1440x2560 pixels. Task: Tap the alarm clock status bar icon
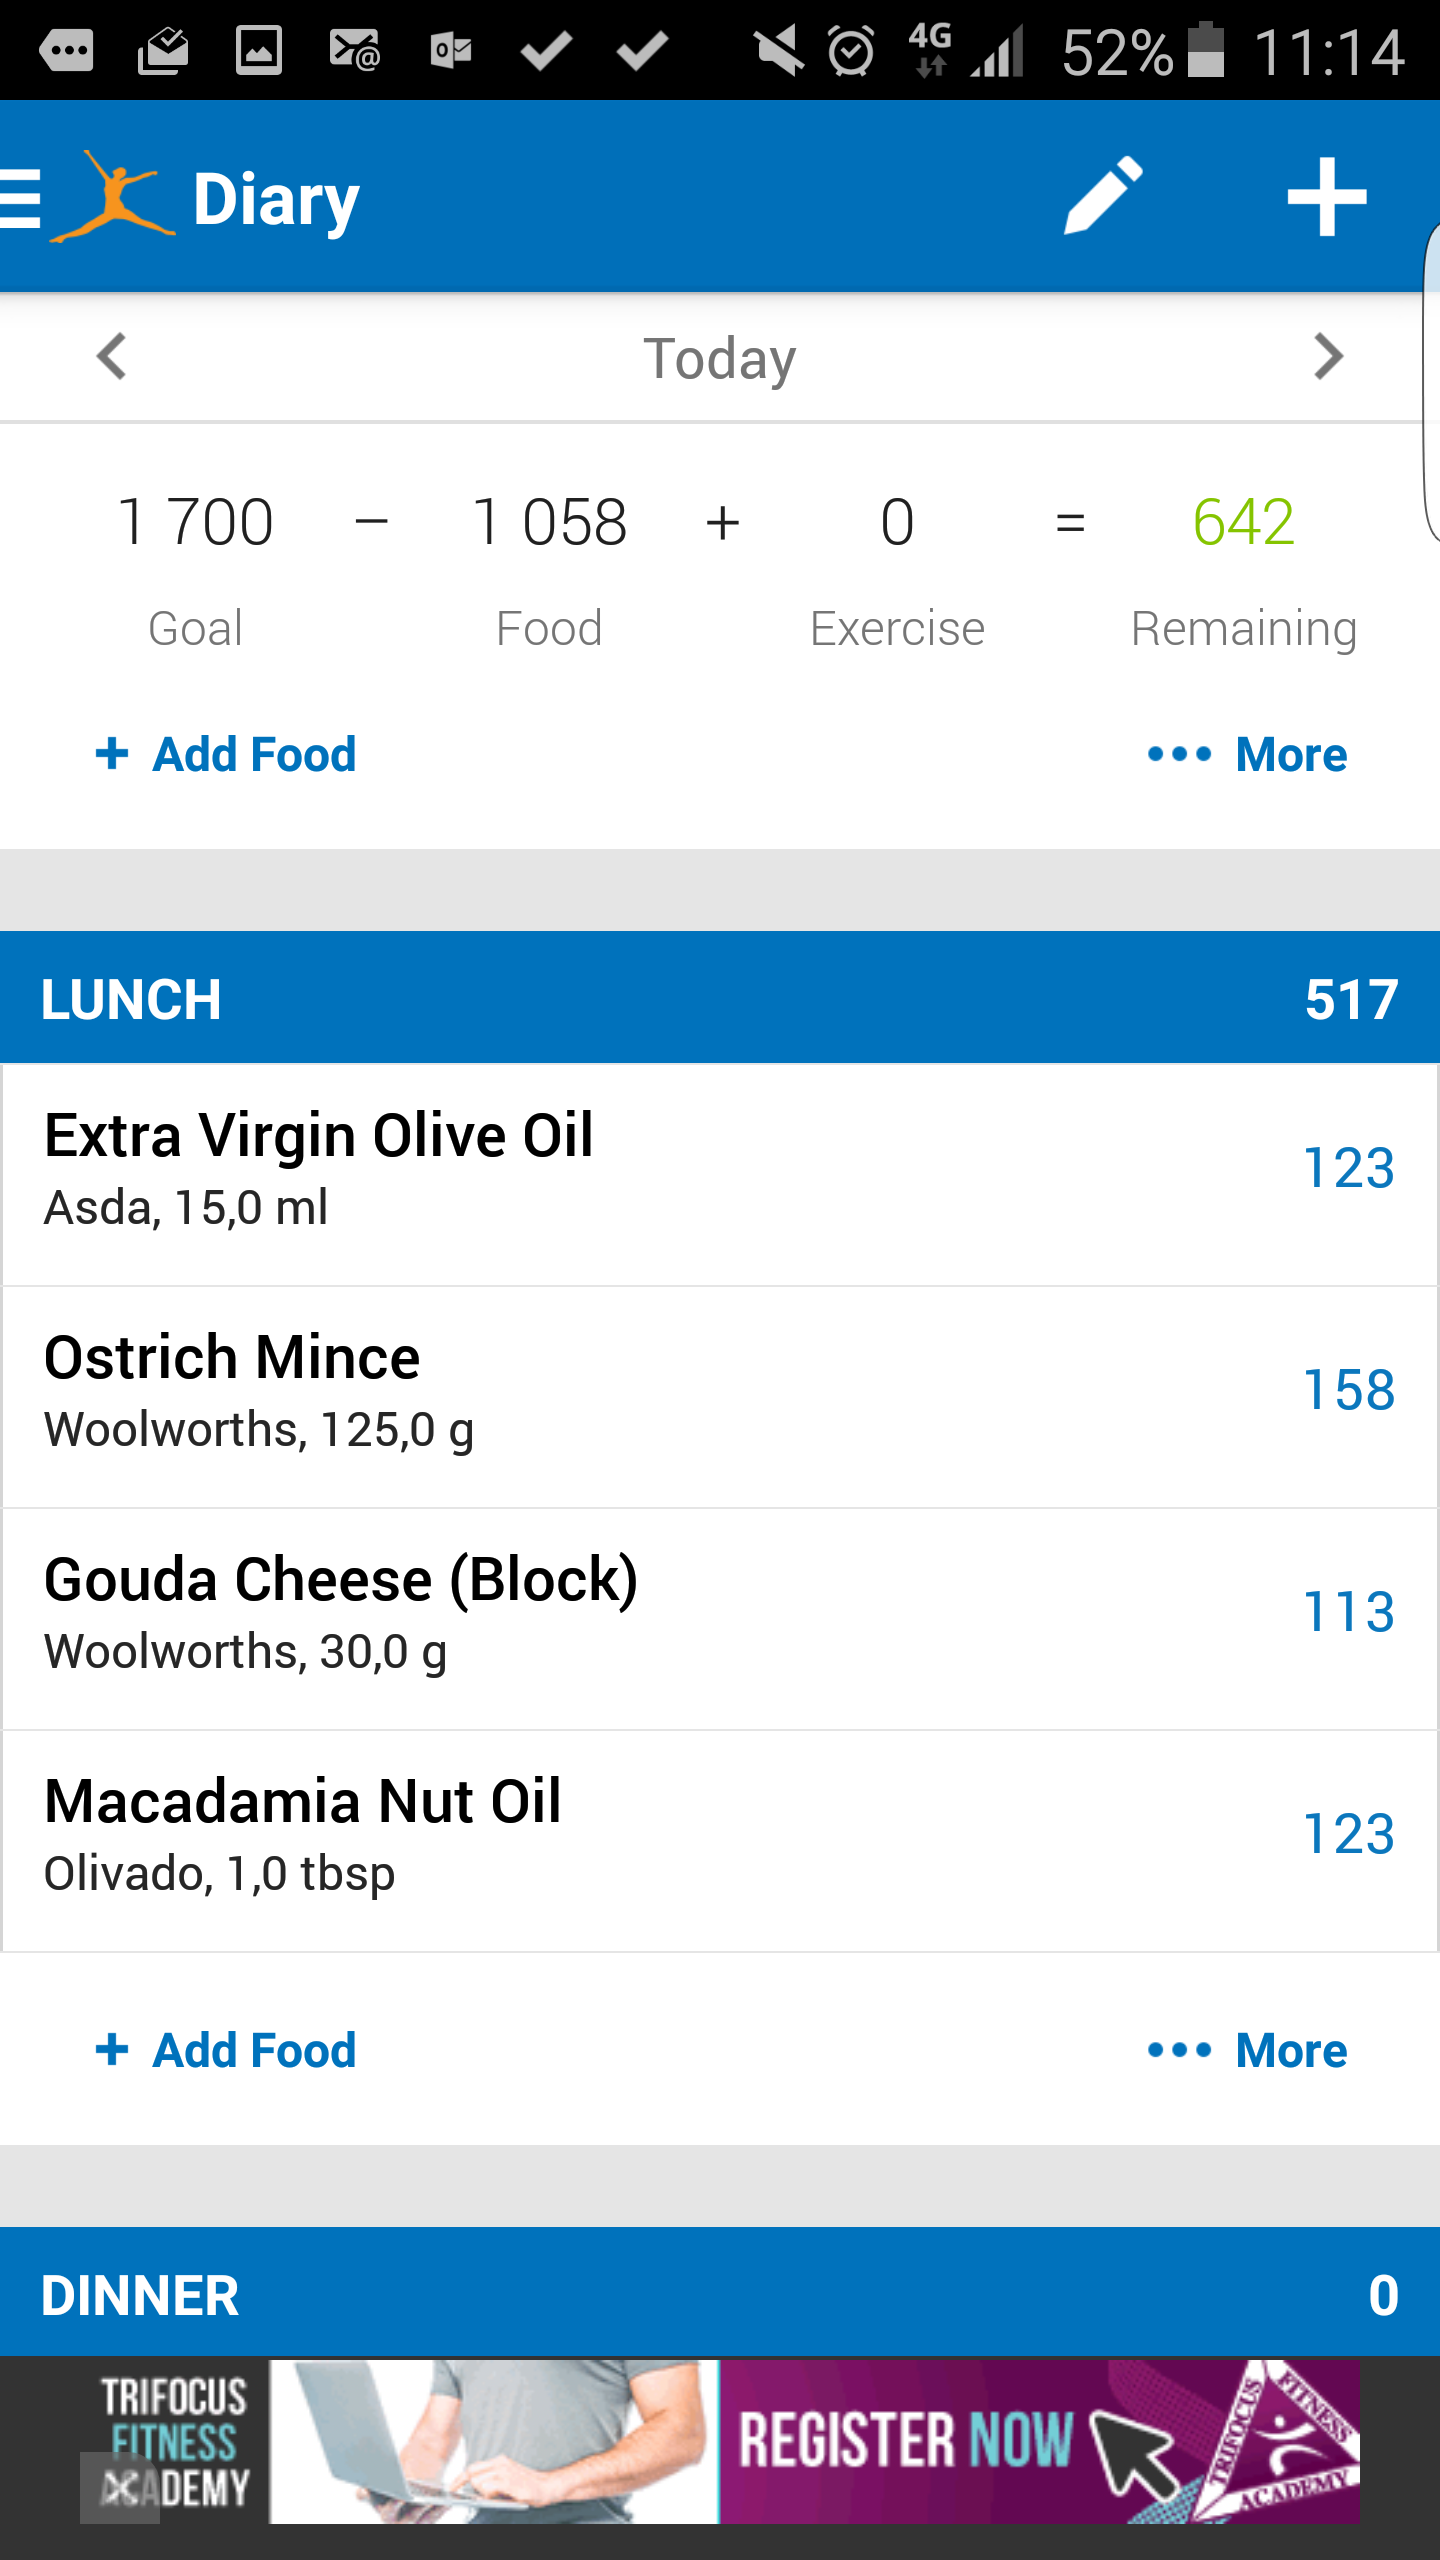(x=851, y=50)
